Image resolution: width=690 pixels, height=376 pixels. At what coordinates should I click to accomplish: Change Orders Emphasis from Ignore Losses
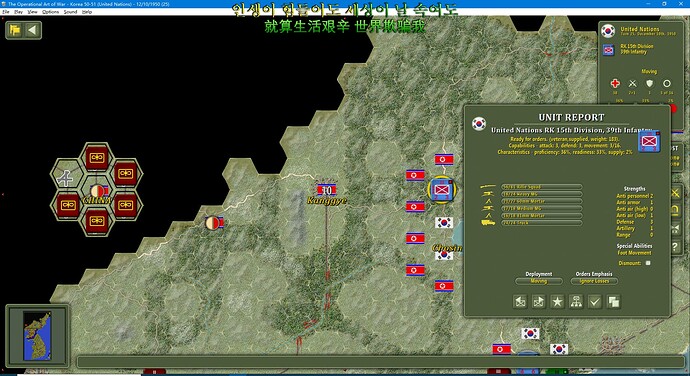594,281
